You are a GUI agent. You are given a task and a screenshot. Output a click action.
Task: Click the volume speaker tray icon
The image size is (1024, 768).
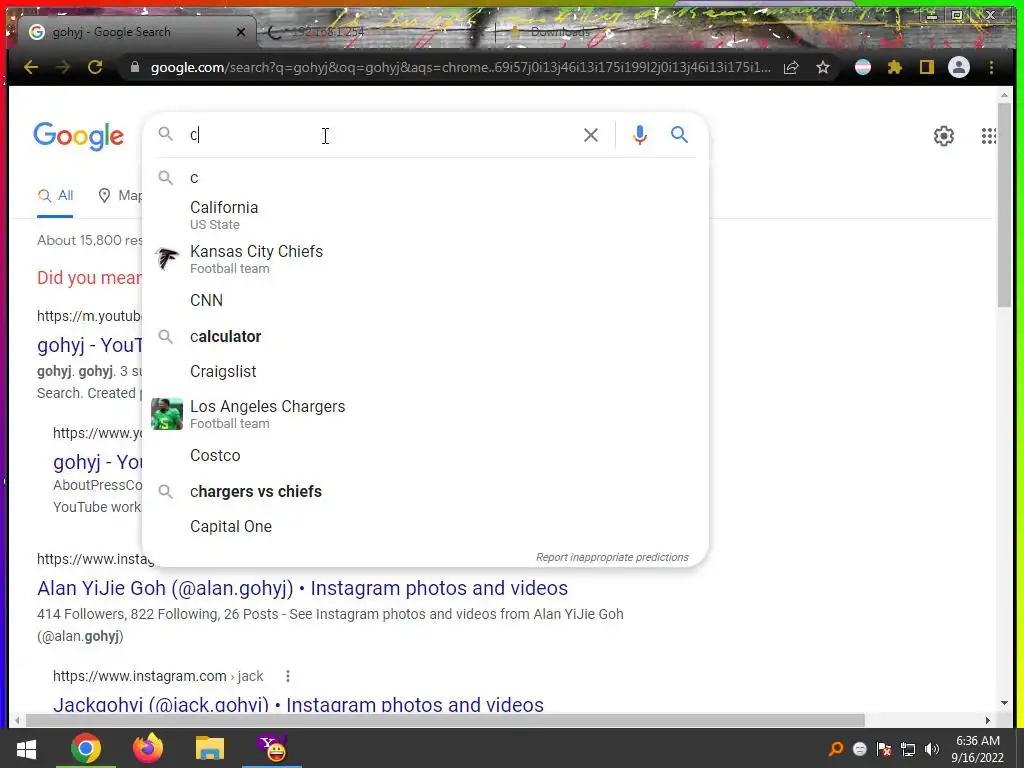(x=932, y=749)
